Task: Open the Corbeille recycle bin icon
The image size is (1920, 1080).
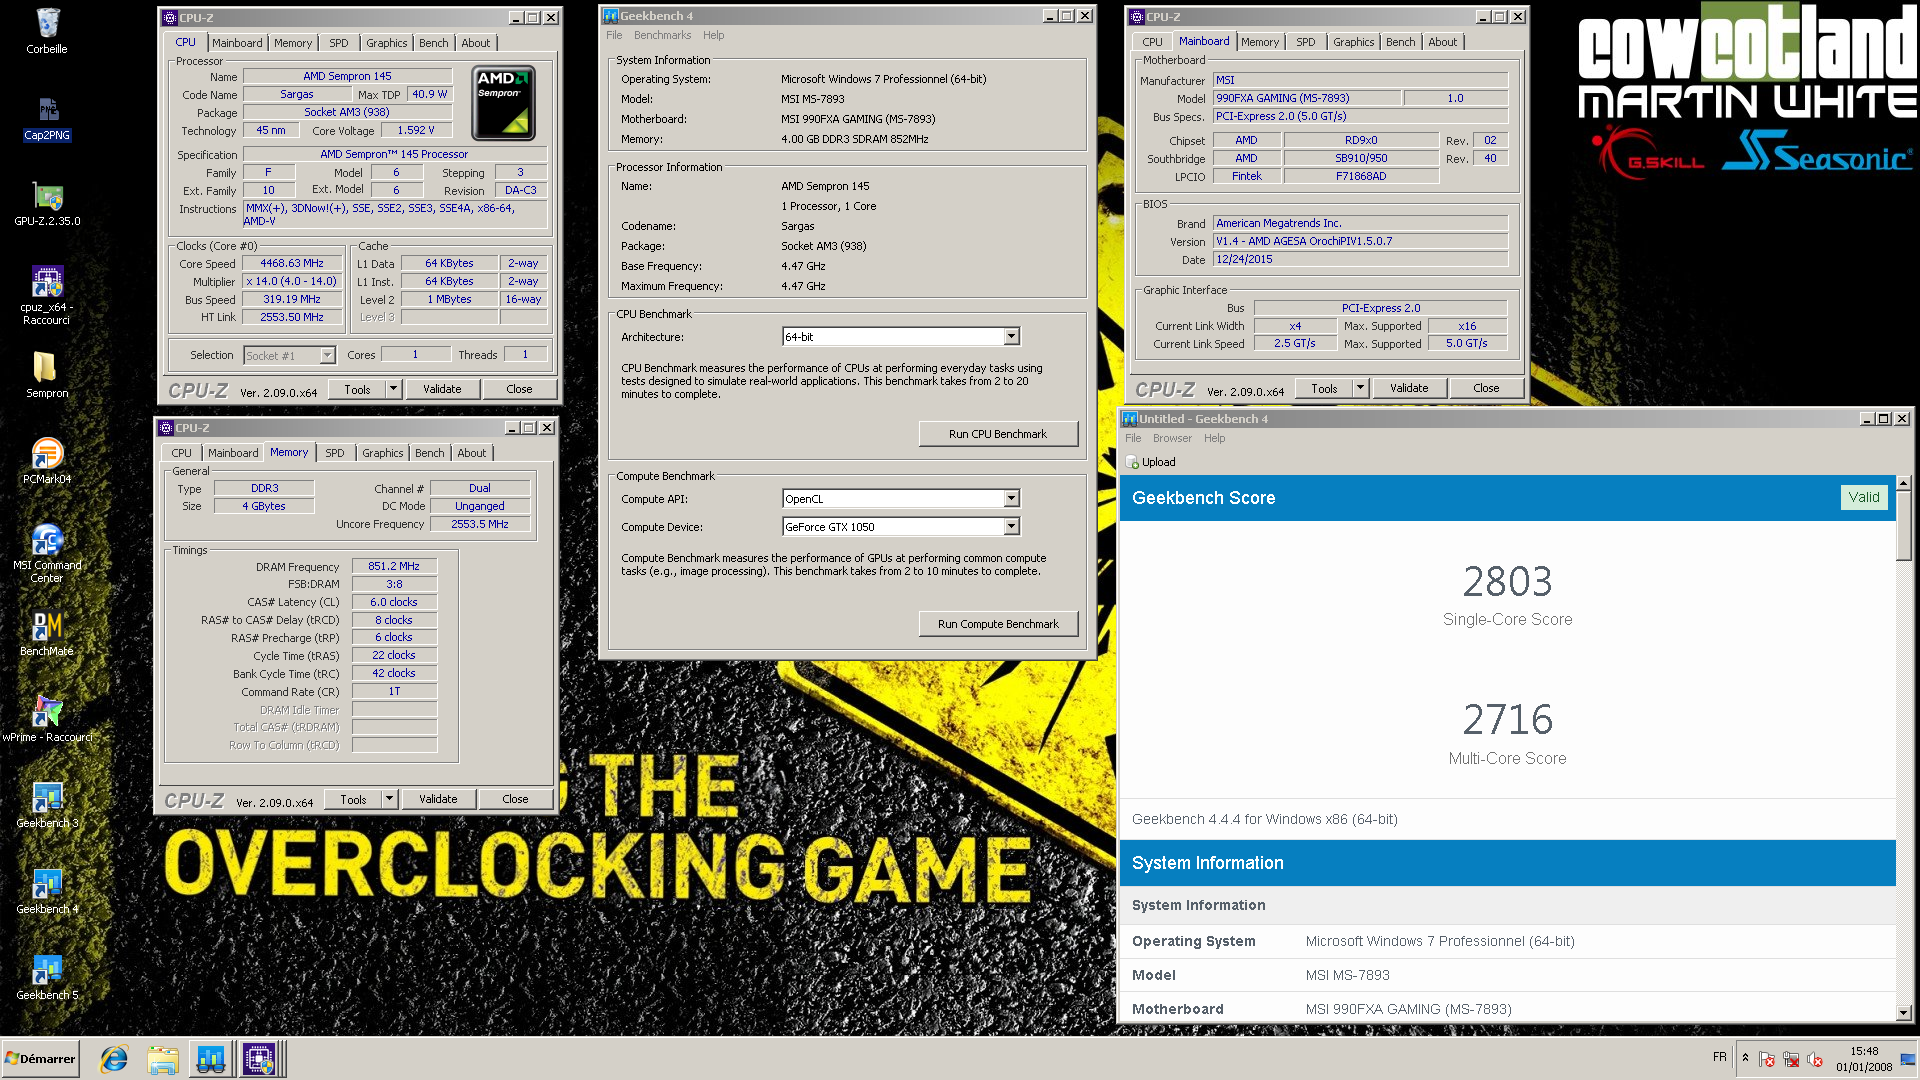Action: (47, 30)
